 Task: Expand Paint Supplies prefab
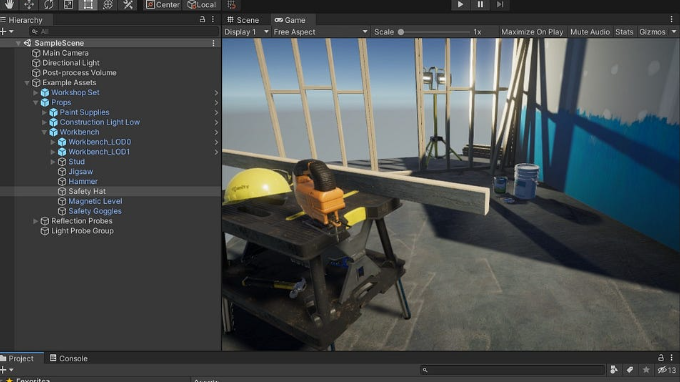pyautogui.click(x=44, y=112)
